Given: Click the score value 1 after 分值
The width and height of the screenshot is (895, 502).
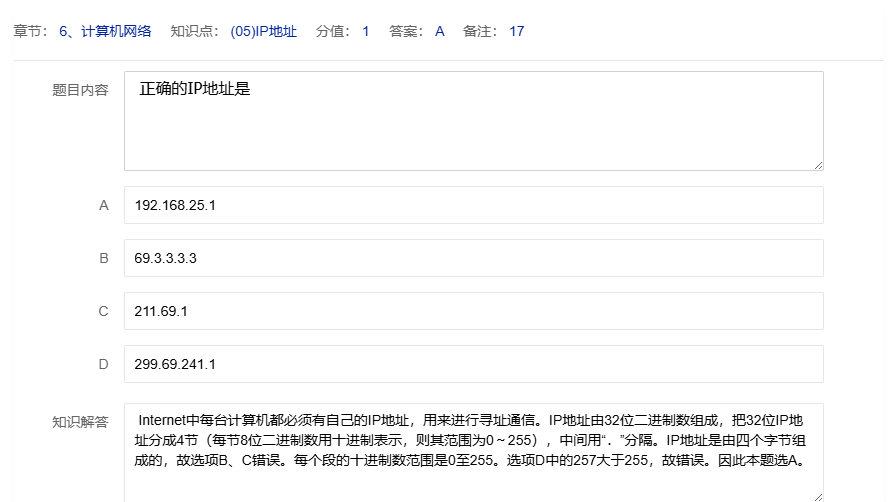Looking at the screenshot, I should pyautogui.click(x=366, y=31).
